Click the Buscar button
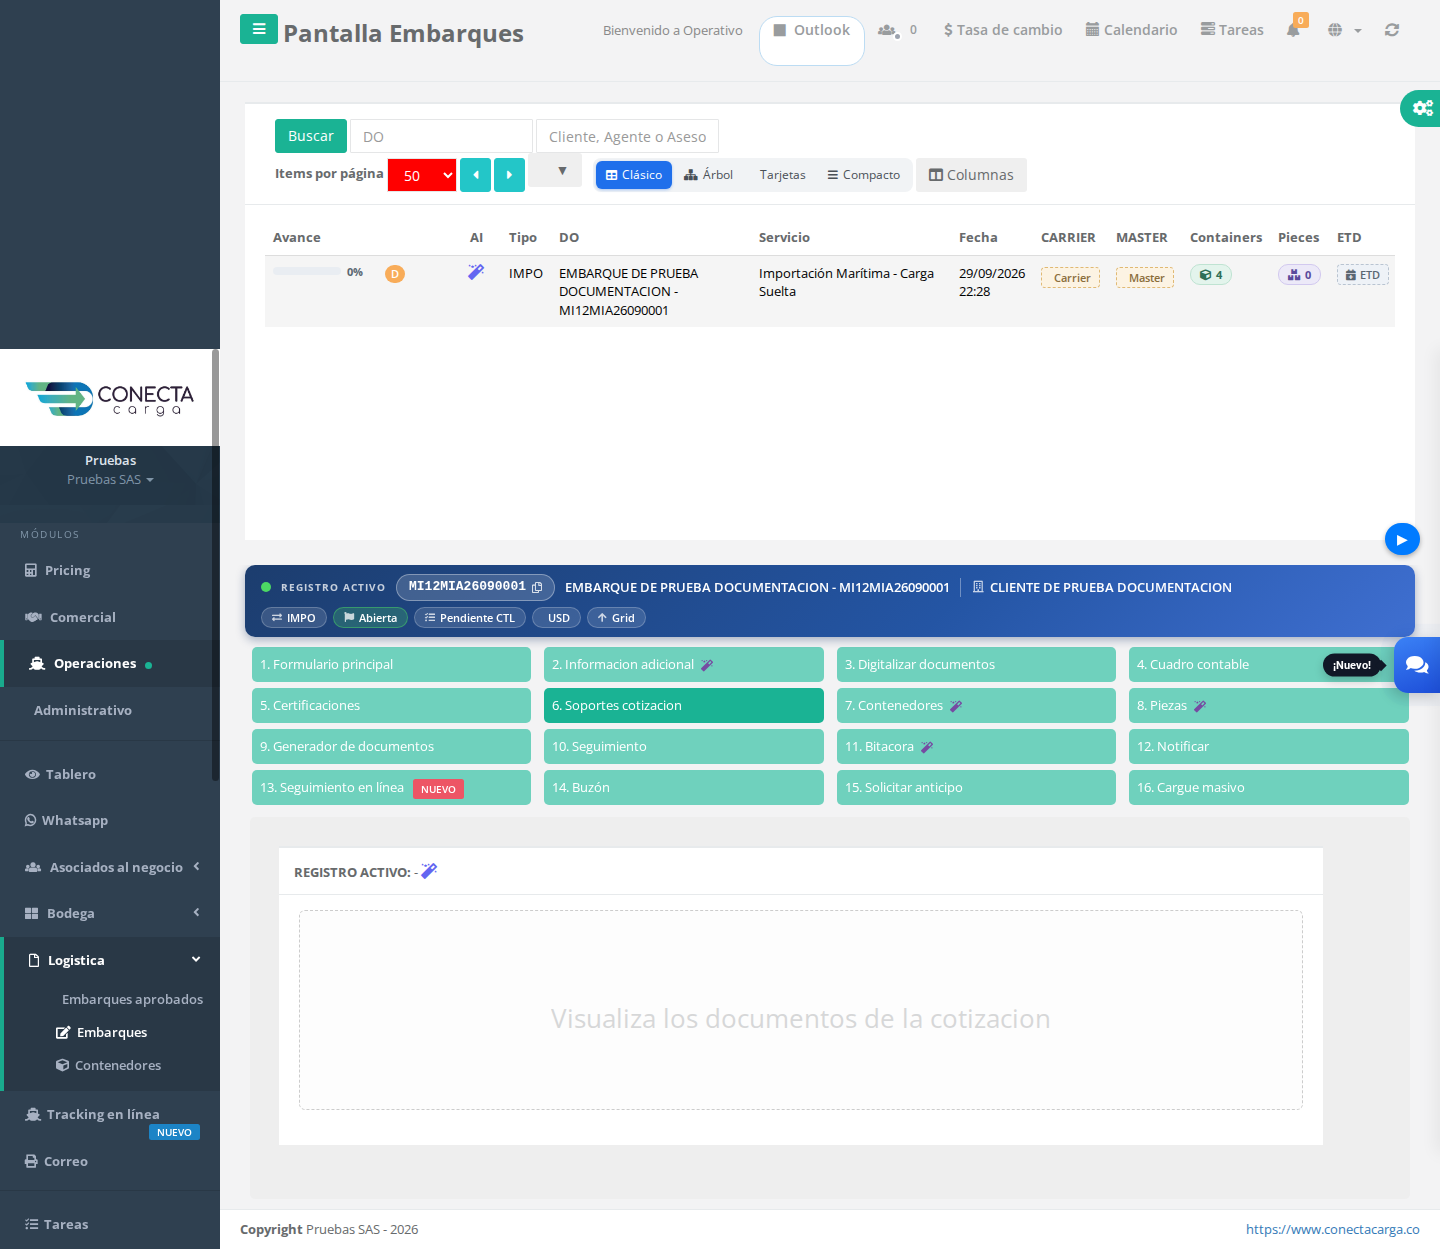This screenshot has width=1440, height=1249. click(311, 136)
